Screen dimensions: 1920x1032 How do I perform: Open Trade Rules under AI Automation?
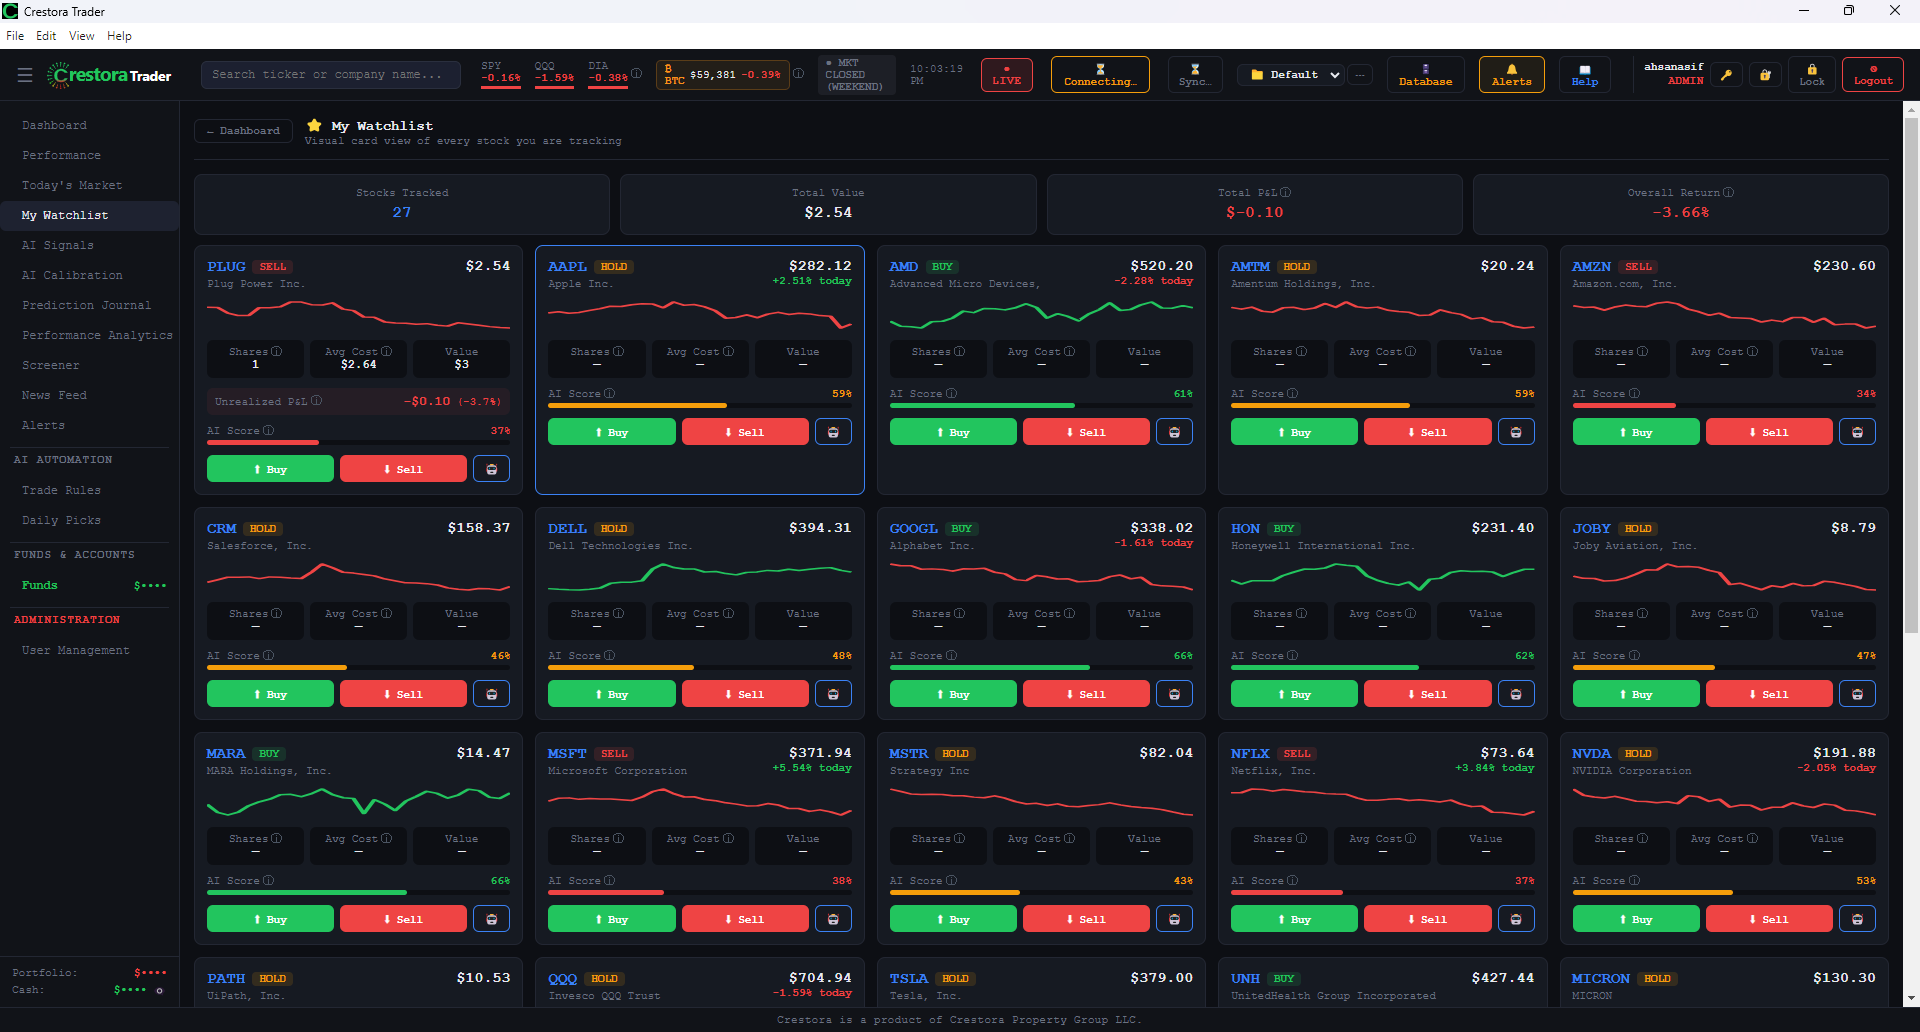(62, 491)
